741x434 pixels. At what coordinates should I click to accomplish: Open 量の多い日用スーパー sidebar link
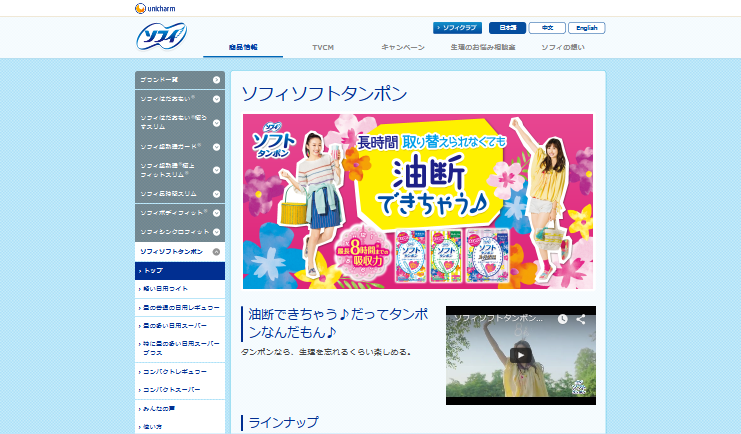tap(180, 326)
